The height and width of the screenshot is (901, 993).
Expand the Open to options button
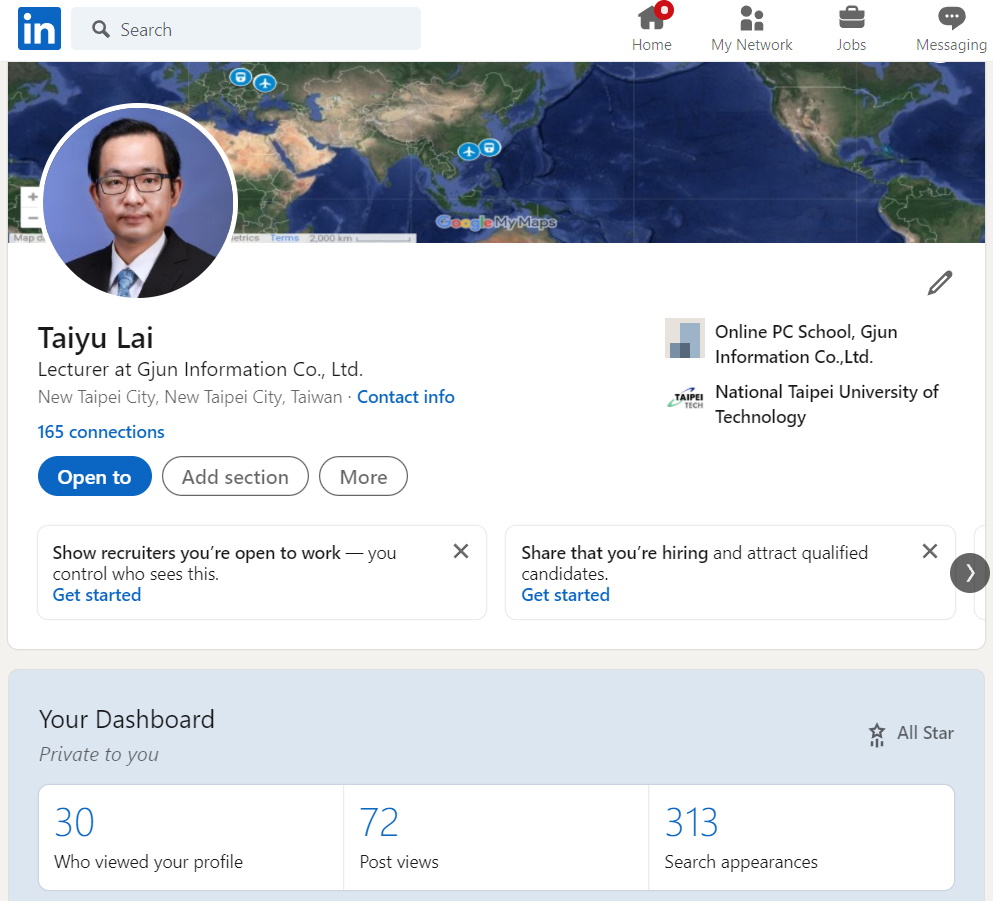point(94,477)
